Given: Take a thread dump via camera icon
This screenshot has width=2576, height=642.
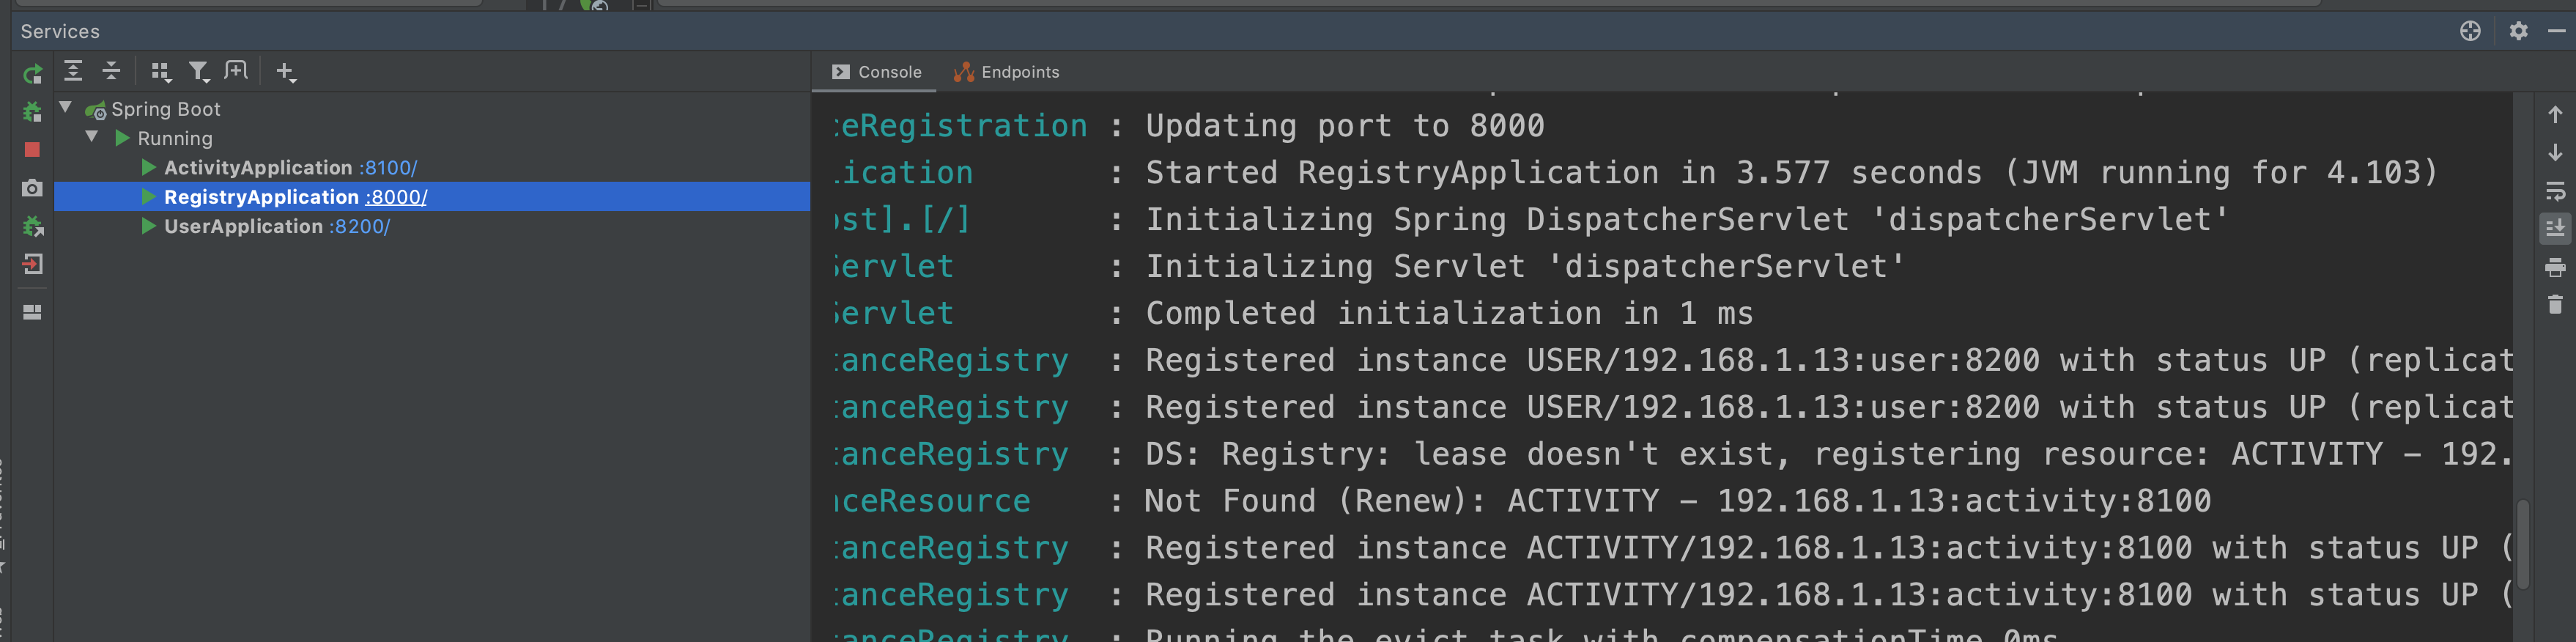Looking at the screenshot, I should [x=32, y=188].
